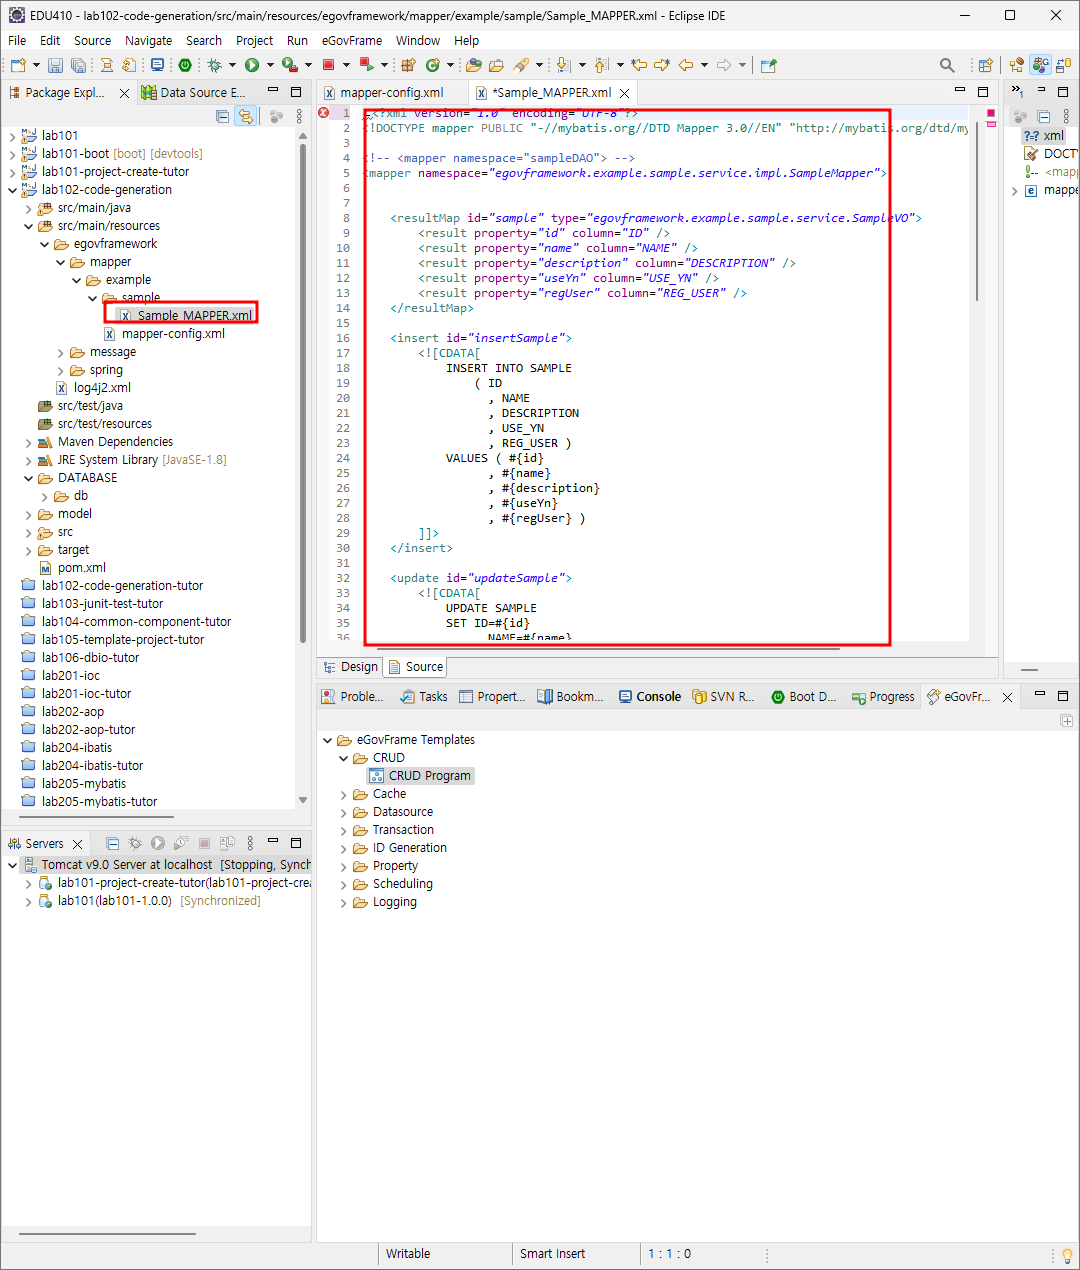Screen dimensions: 1080x1270
Task: Open the eGovFrame menu
Action: pyautogui.click(x=351, y=40)
